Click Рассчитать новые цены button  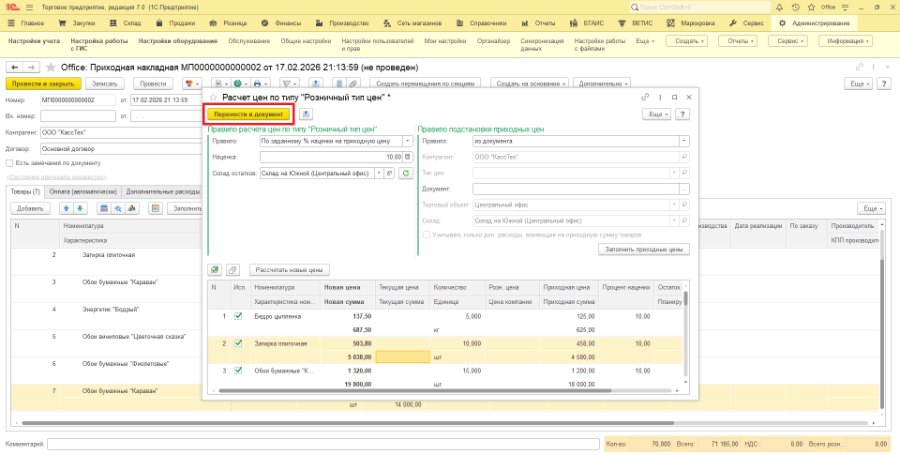[290, 270]
